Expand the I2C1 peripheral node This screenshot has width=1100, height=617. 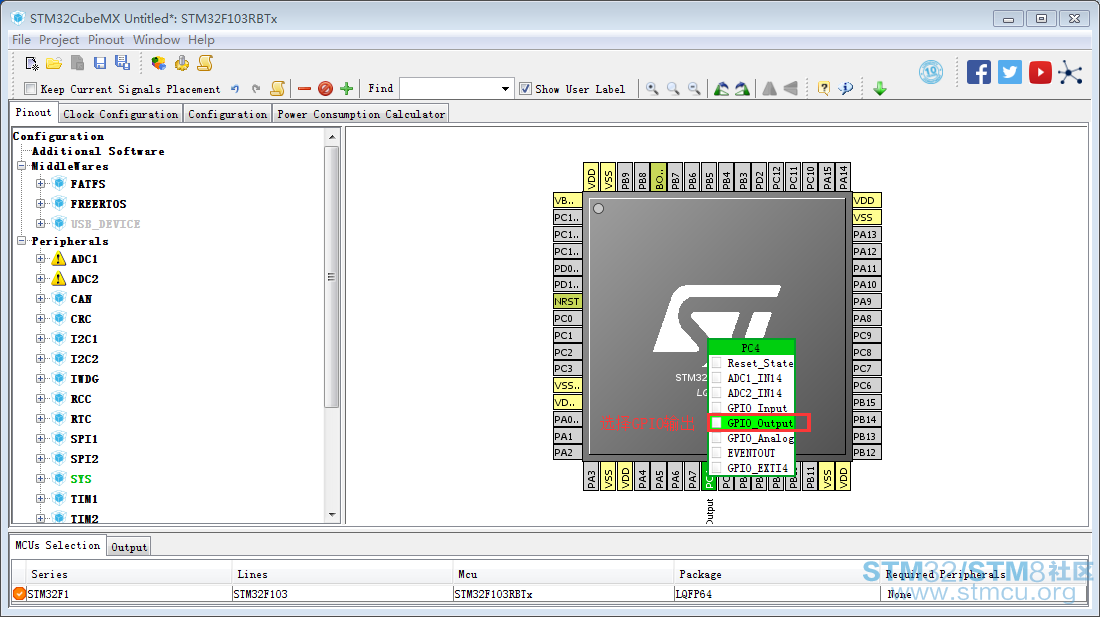pyautogui.click(x=41, y=339)
